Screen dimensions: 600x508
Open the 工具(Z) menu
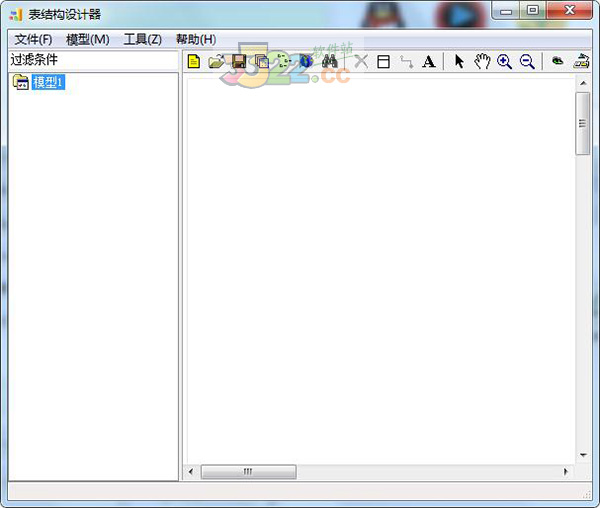142,39
